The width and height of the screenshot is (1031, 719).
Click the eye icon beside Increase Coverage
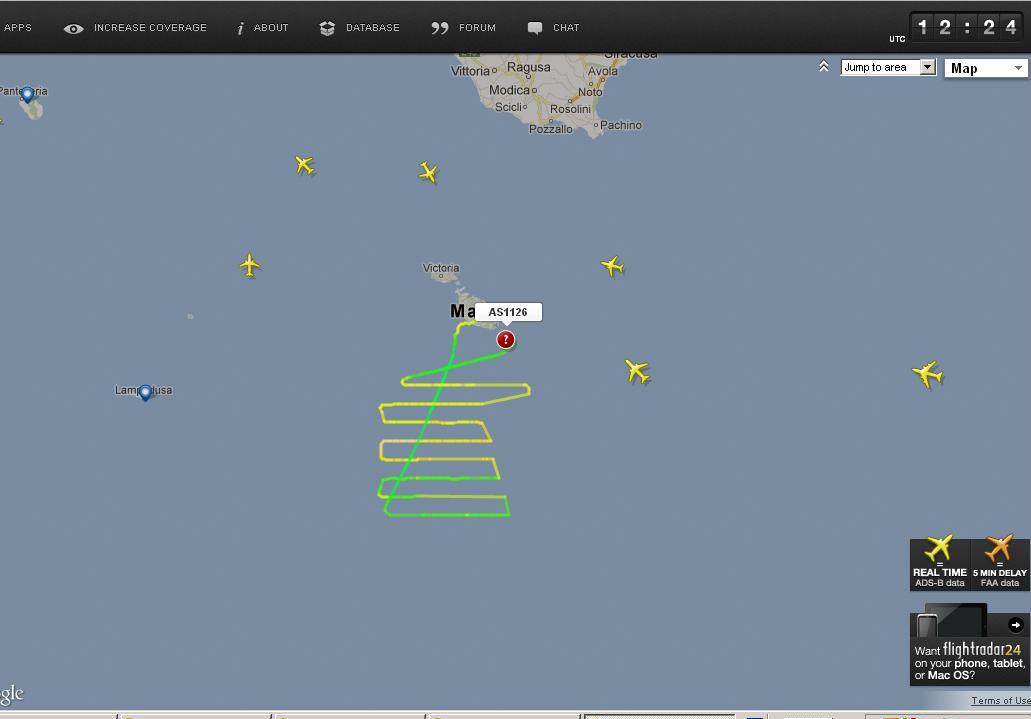click(74, 28)
